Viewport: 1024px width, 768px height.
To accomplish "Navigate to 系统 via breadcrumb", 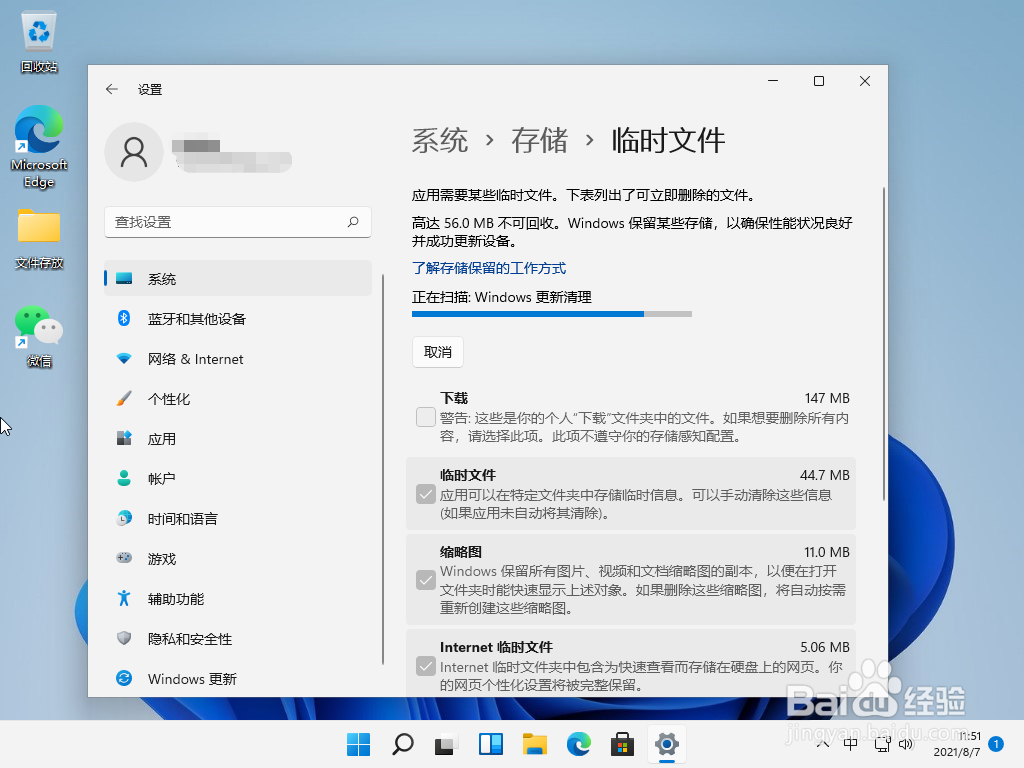I will pos(439,141).
